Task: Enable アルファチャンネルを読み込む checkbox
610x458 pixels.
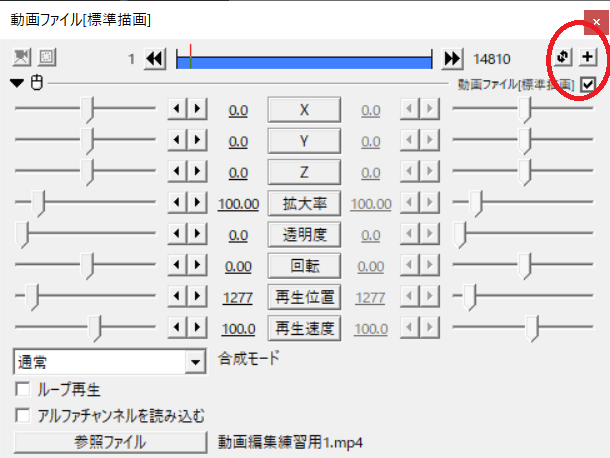Action: coord(23,415)
